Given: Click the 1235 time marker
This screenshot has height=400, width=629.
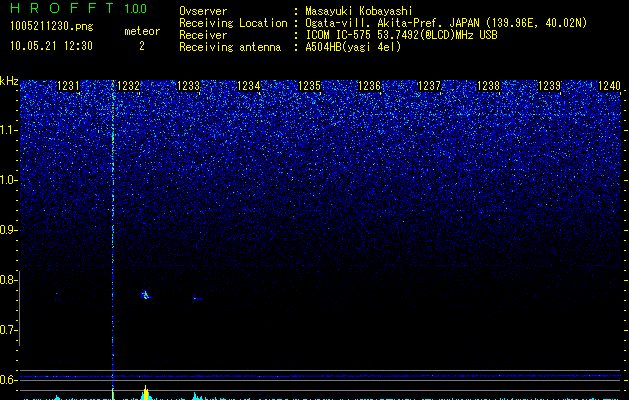Looking at the screenshot, I should [309, 86].
